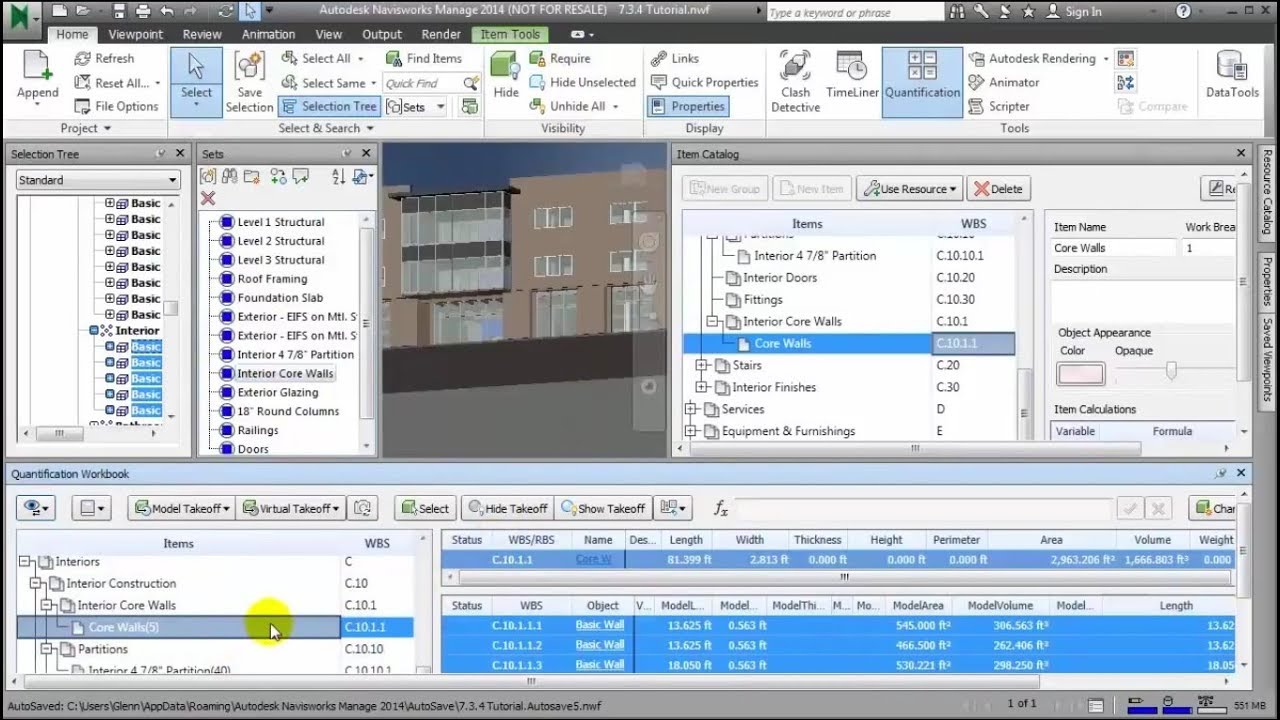The image size is (1280, 720).
Task: Open Links display option
Action: (x=675, y=59)
